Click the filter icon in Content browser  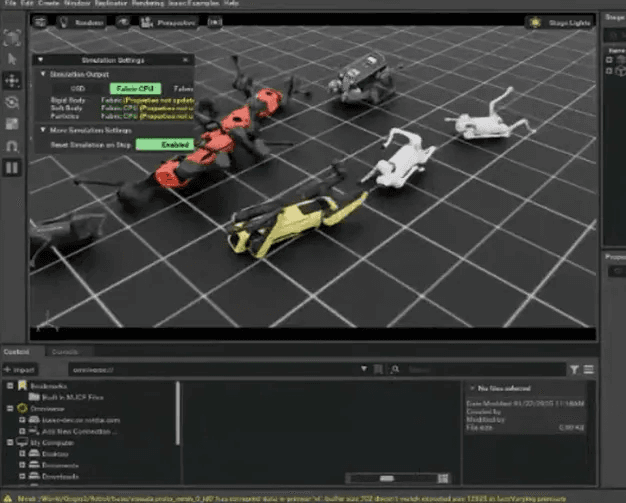[574, 369]
